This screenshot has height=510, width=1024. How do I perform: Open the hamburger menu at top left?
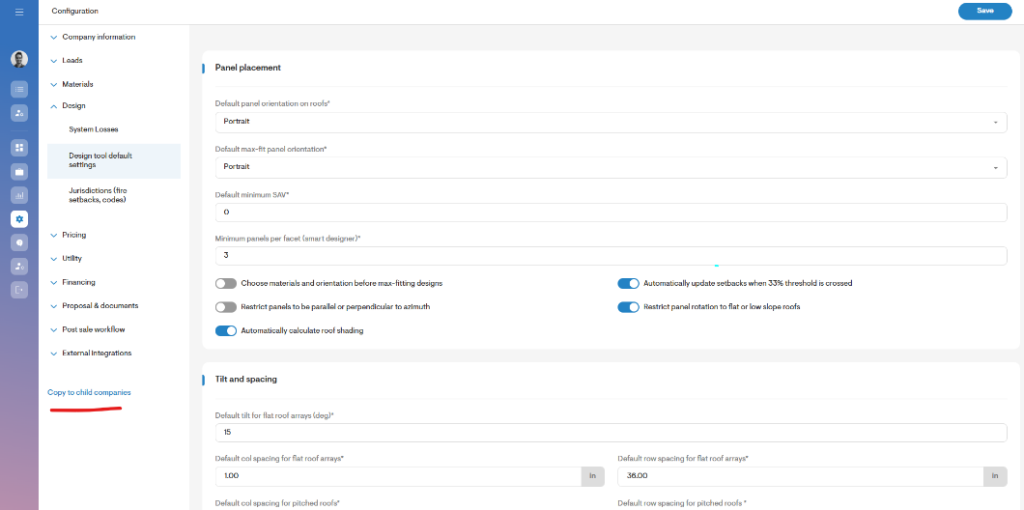pos(19,11)
